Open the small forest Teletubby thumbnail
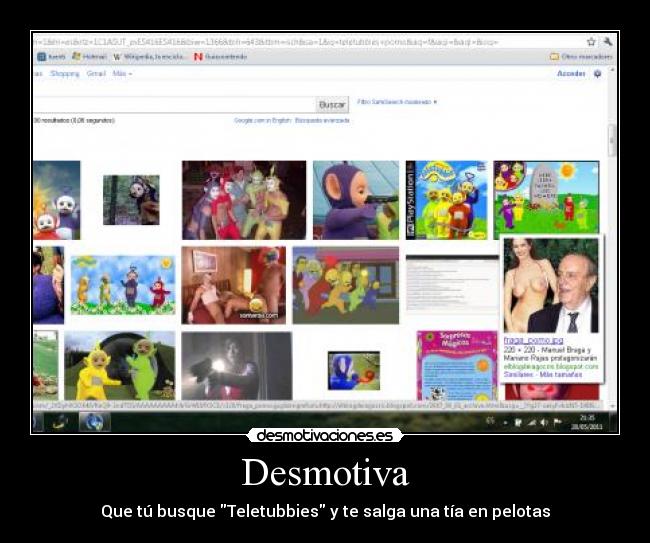Image resolution: width=650 pixels, height=543 pixels. [131, 200]
